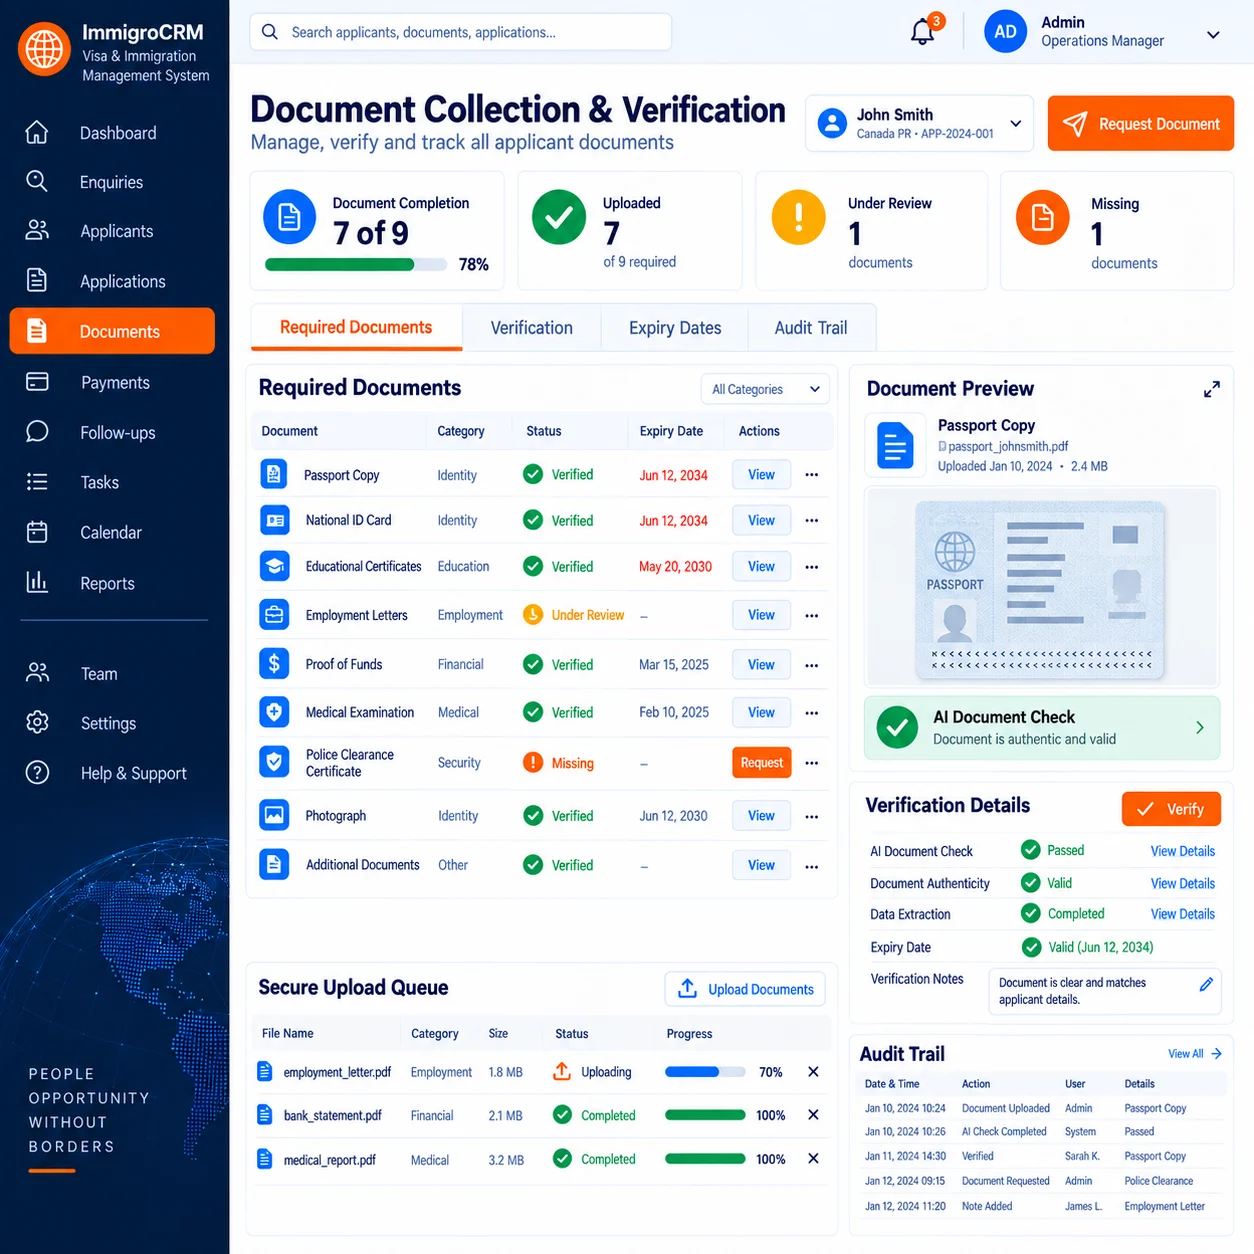Click the passport preview thumbnail image

(1041, 589)
